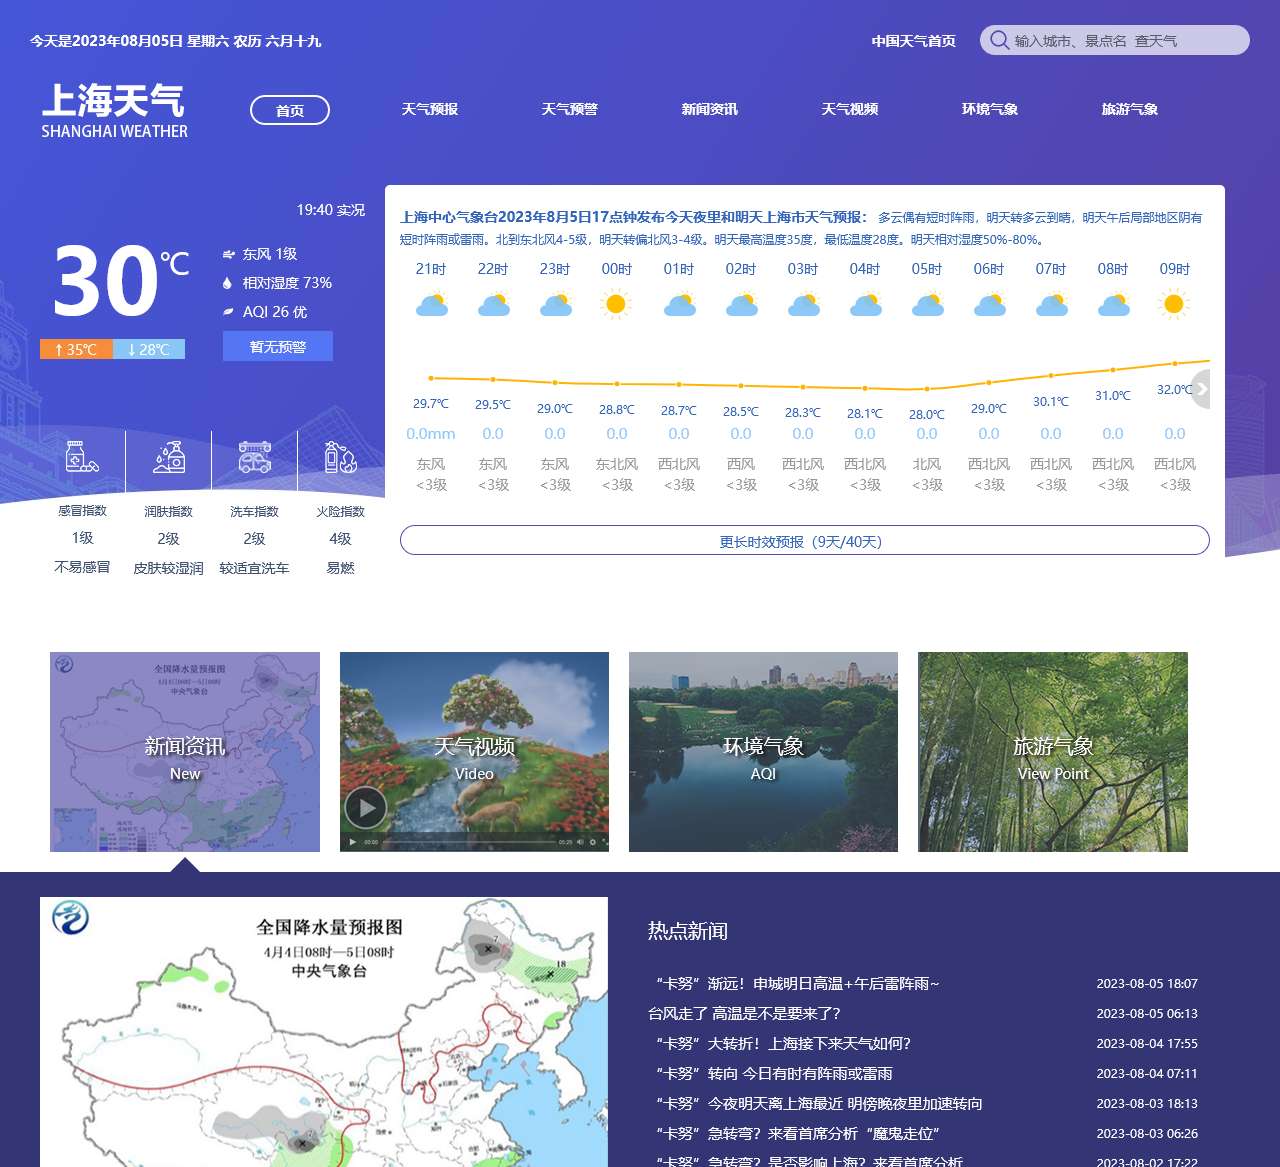
Task: Click the right arrow on hourly forecast panel
Action: [1201, 389]
